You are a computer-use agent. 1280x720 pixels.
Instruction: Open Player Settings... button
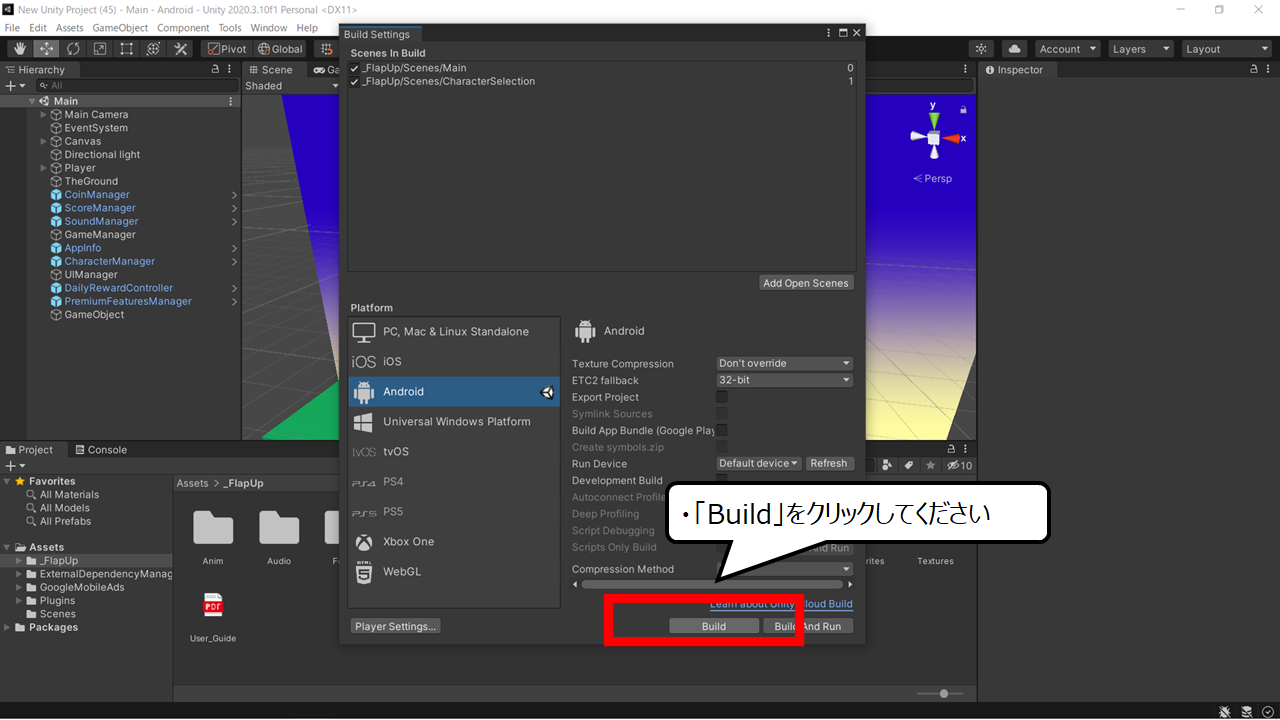pos(396,626)
